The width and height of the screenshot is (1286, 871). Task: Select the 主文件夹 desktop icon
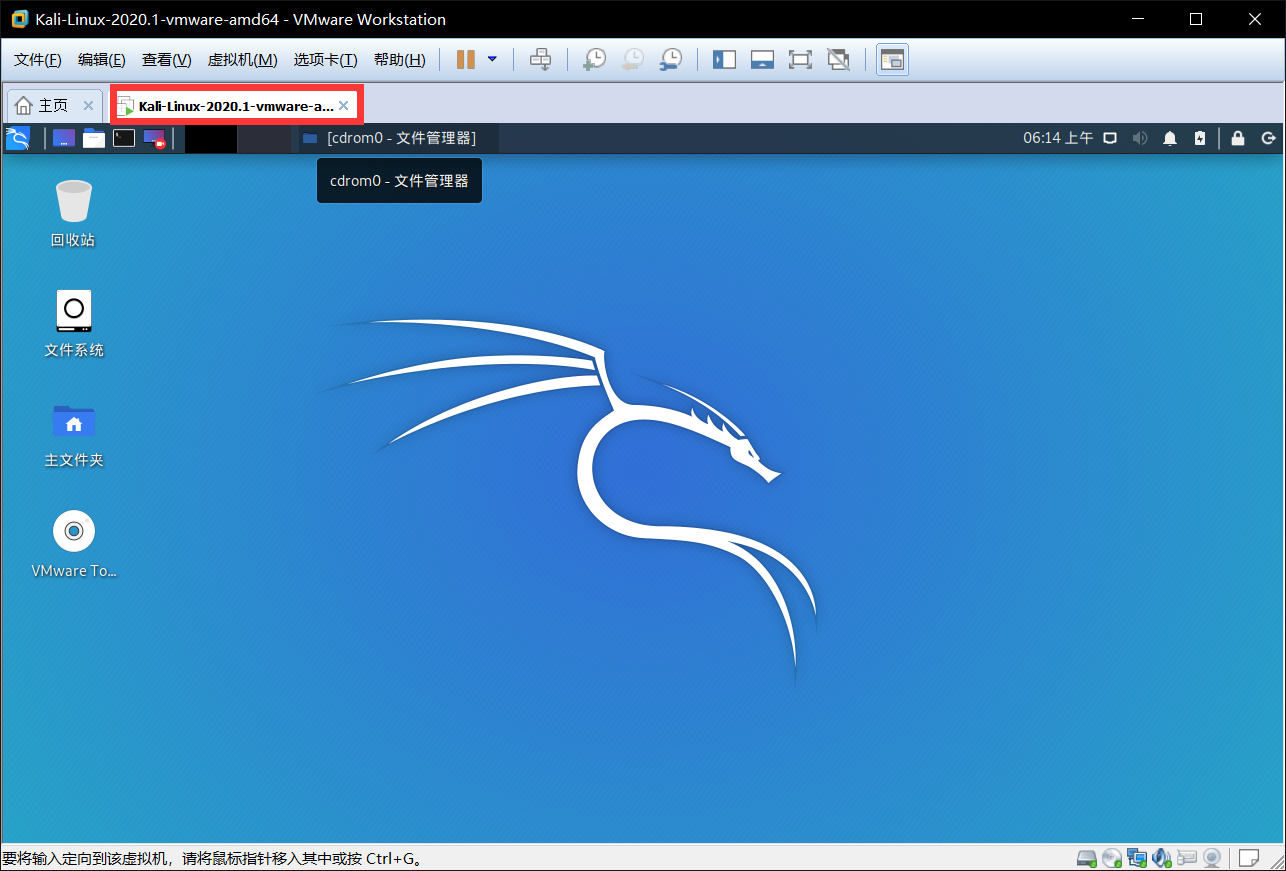(x=74, y=434)
